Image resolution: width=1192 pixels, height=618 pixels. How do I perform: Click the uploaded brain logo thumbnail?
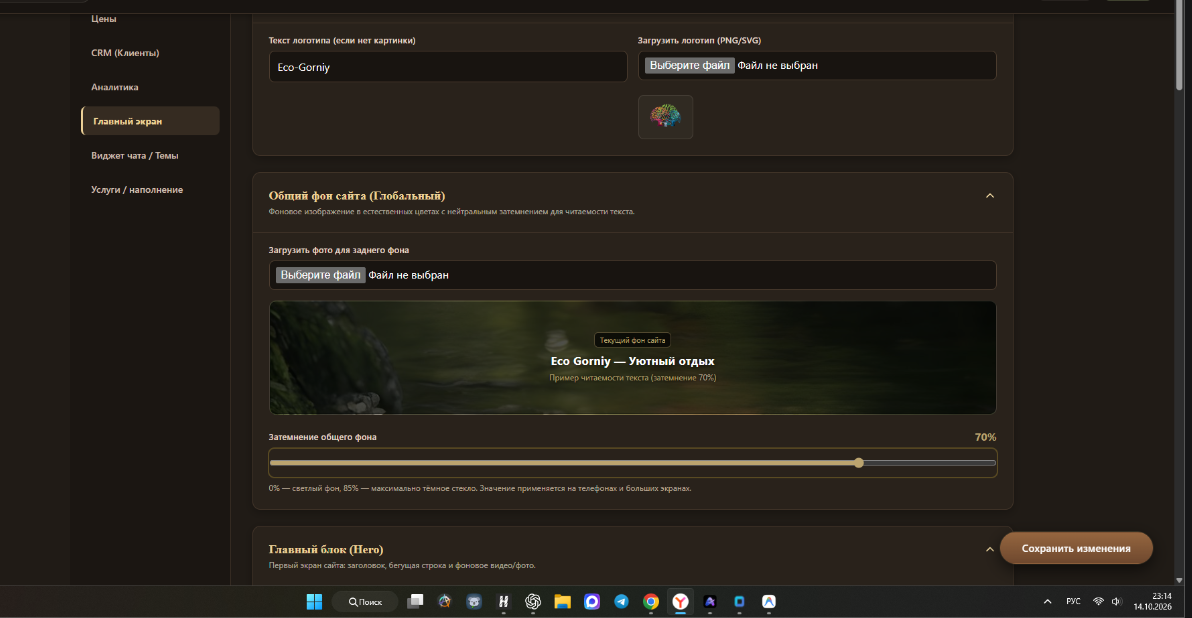[665, 116]
